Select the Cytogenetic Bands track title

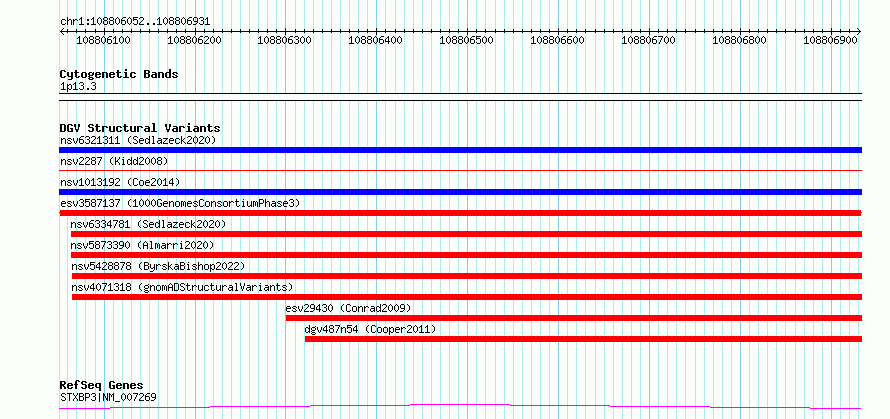(119, 74)
